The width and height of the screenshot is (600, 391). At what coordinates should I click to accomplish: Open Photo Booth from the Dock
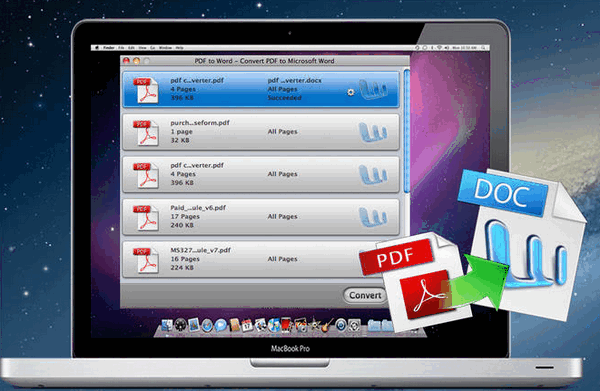[x=286, y=325]
